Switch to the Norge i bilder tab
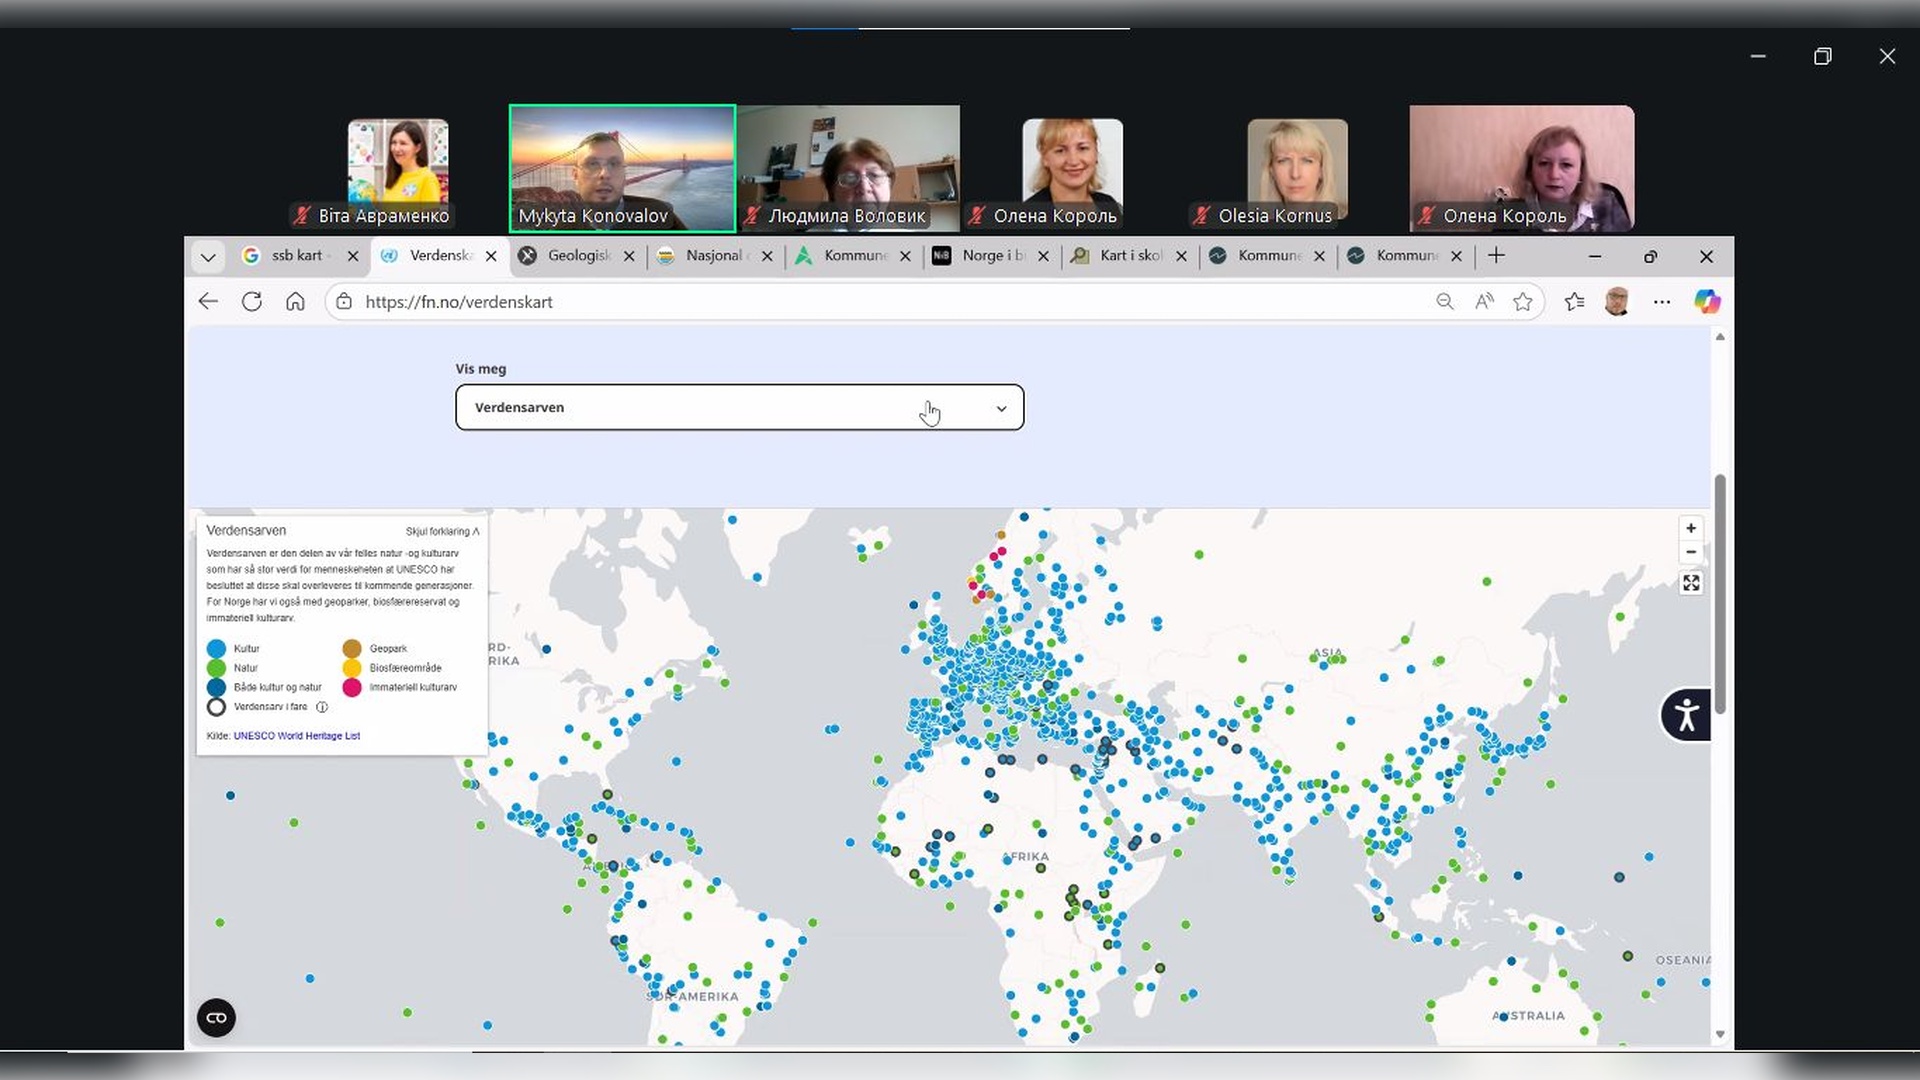 point(990,256)
